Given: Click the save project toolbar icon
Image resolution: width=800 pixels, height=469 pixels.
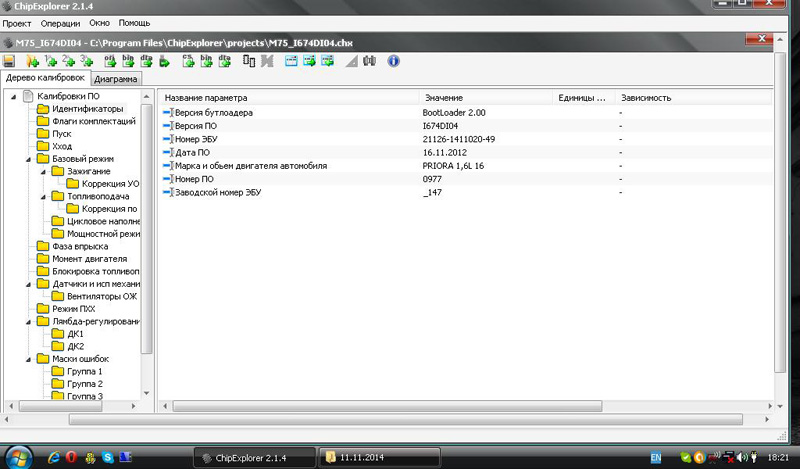Looking at the screenshot, I should 9,62.
